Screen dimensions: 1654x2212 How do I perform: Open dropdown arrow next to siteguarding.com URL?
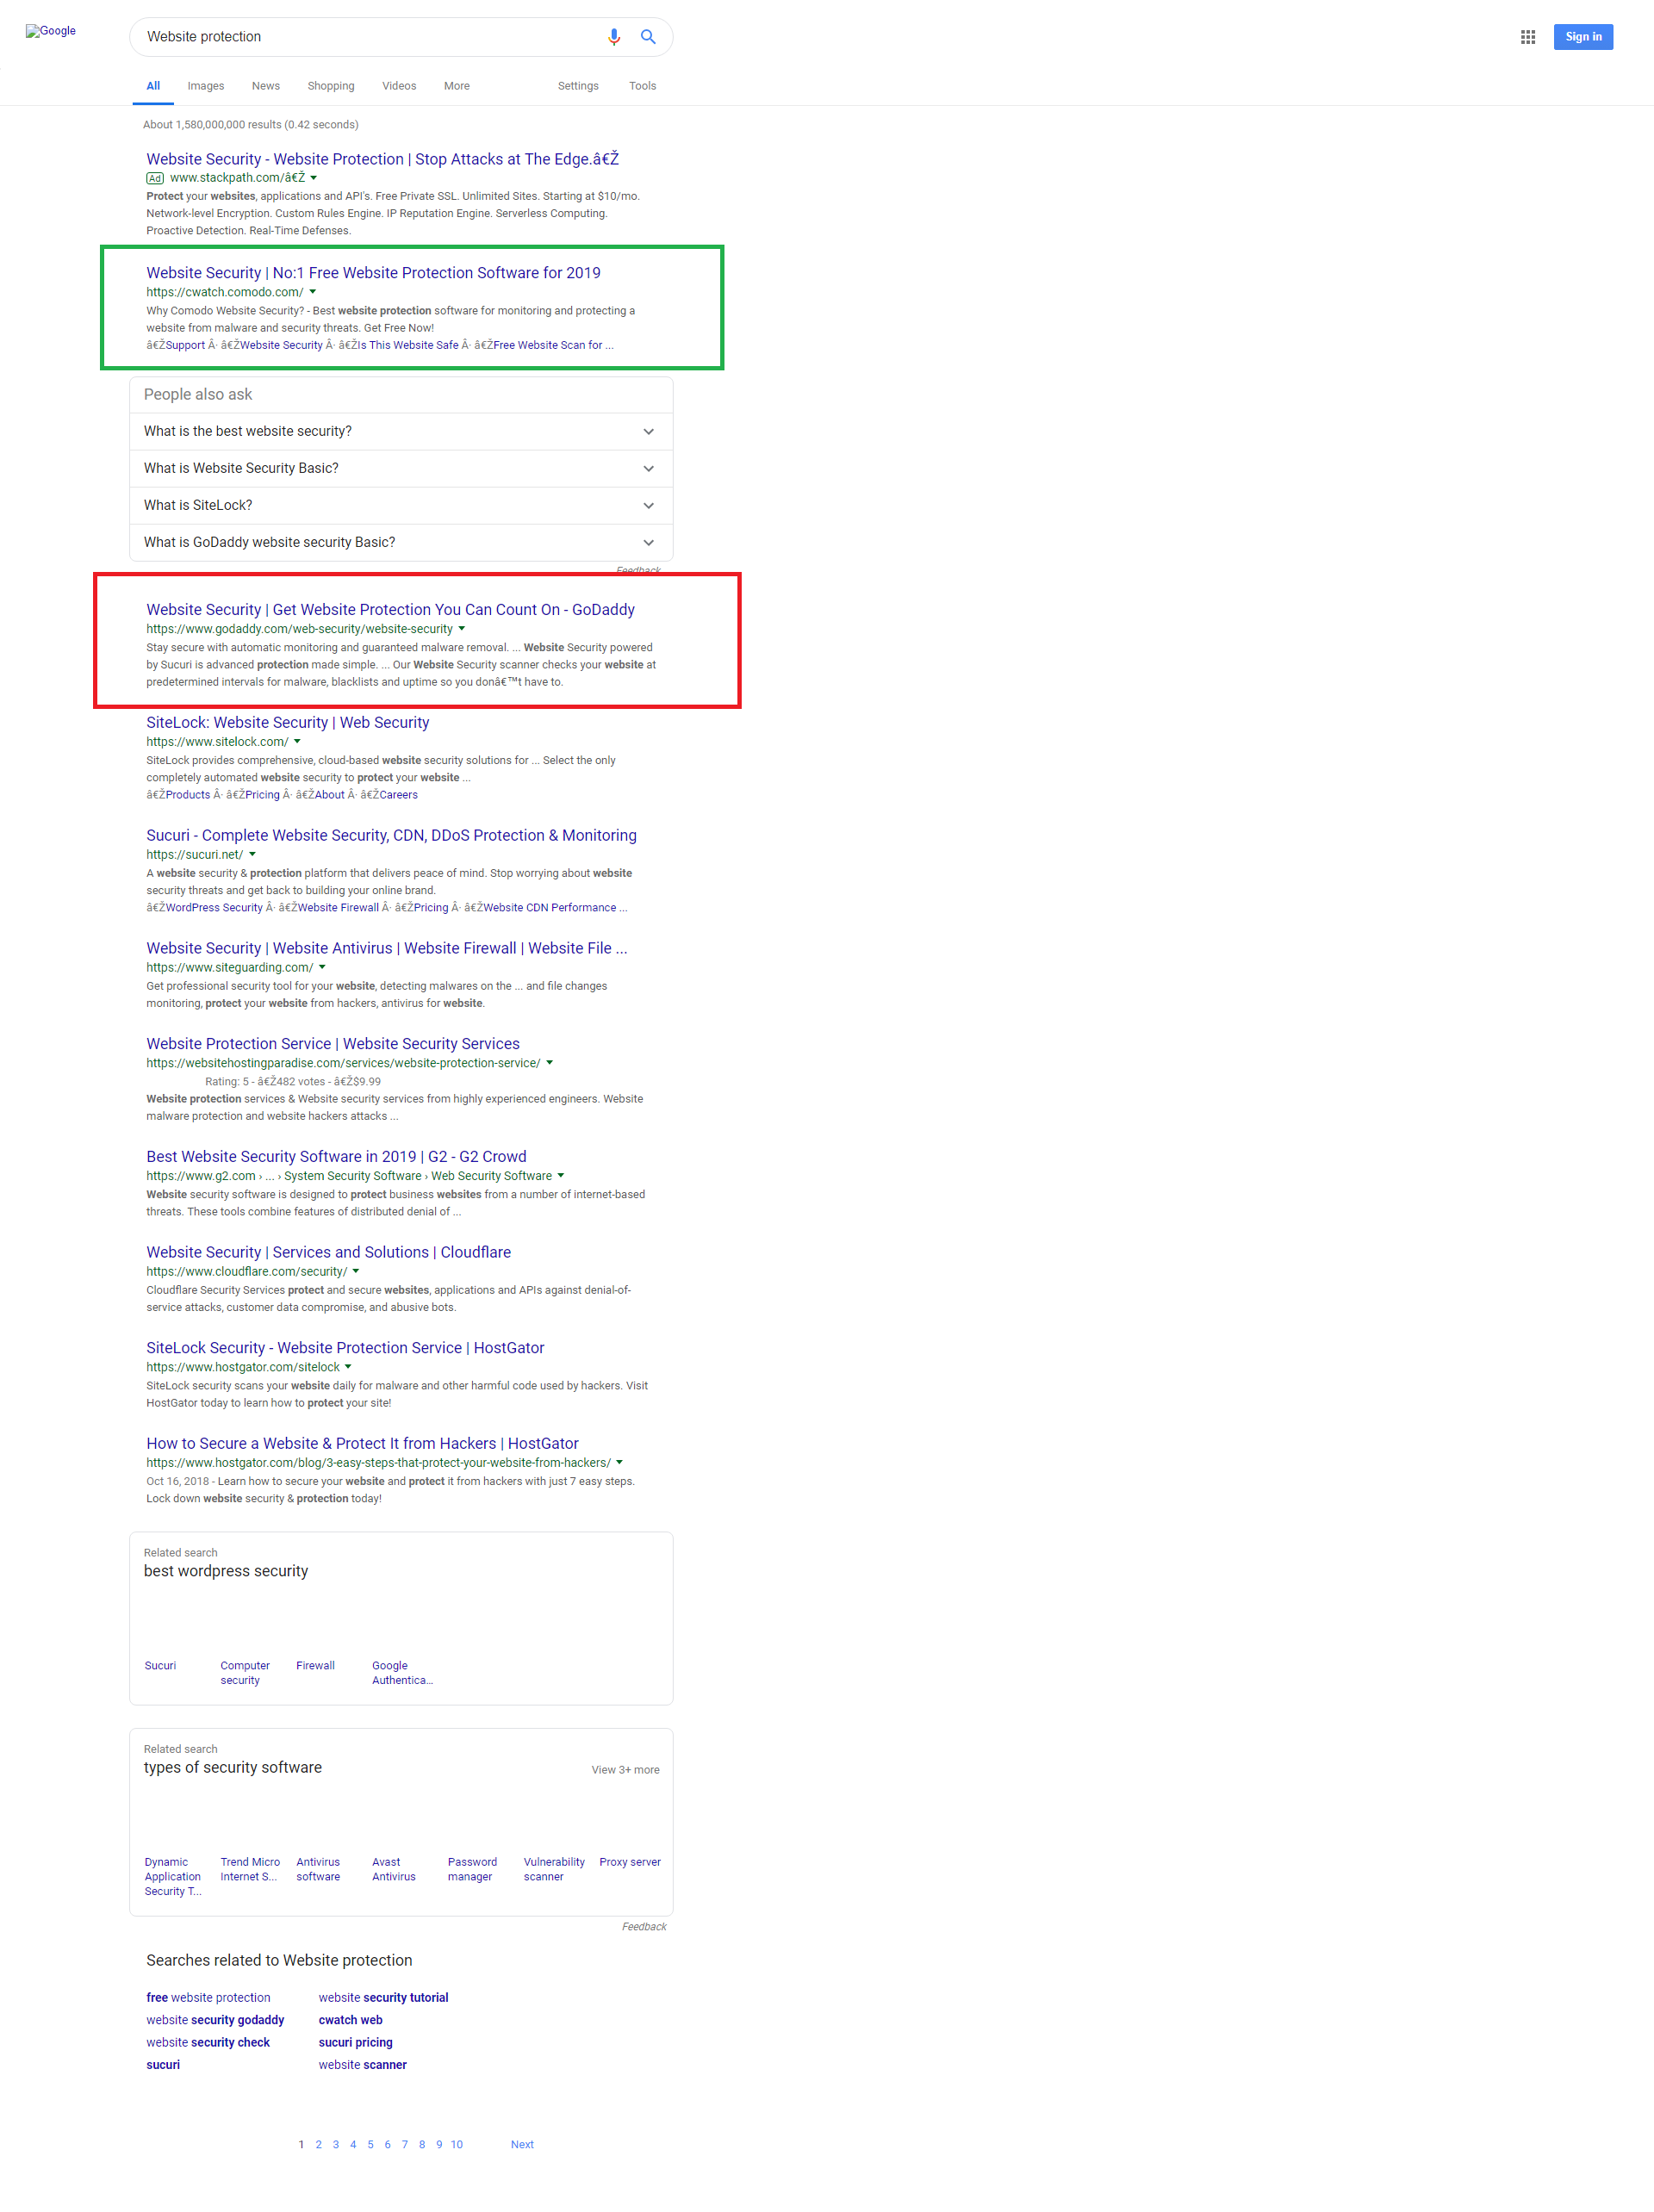coord(322,968)
